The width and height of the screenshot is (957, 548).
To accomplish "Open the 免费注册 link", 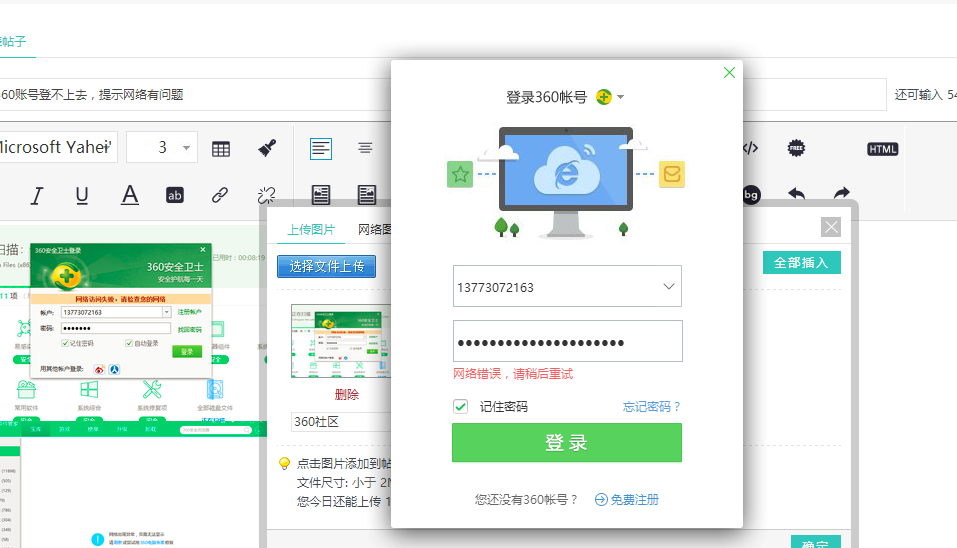I will (x=635, y=500).
